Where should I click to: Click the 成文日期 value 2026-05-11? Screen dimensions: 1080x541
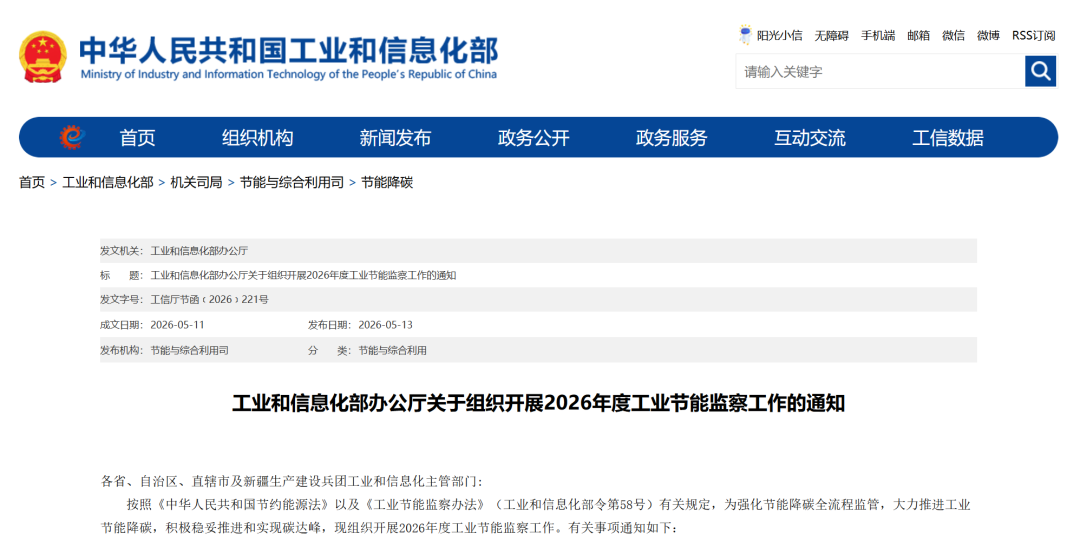coord(177,325)
